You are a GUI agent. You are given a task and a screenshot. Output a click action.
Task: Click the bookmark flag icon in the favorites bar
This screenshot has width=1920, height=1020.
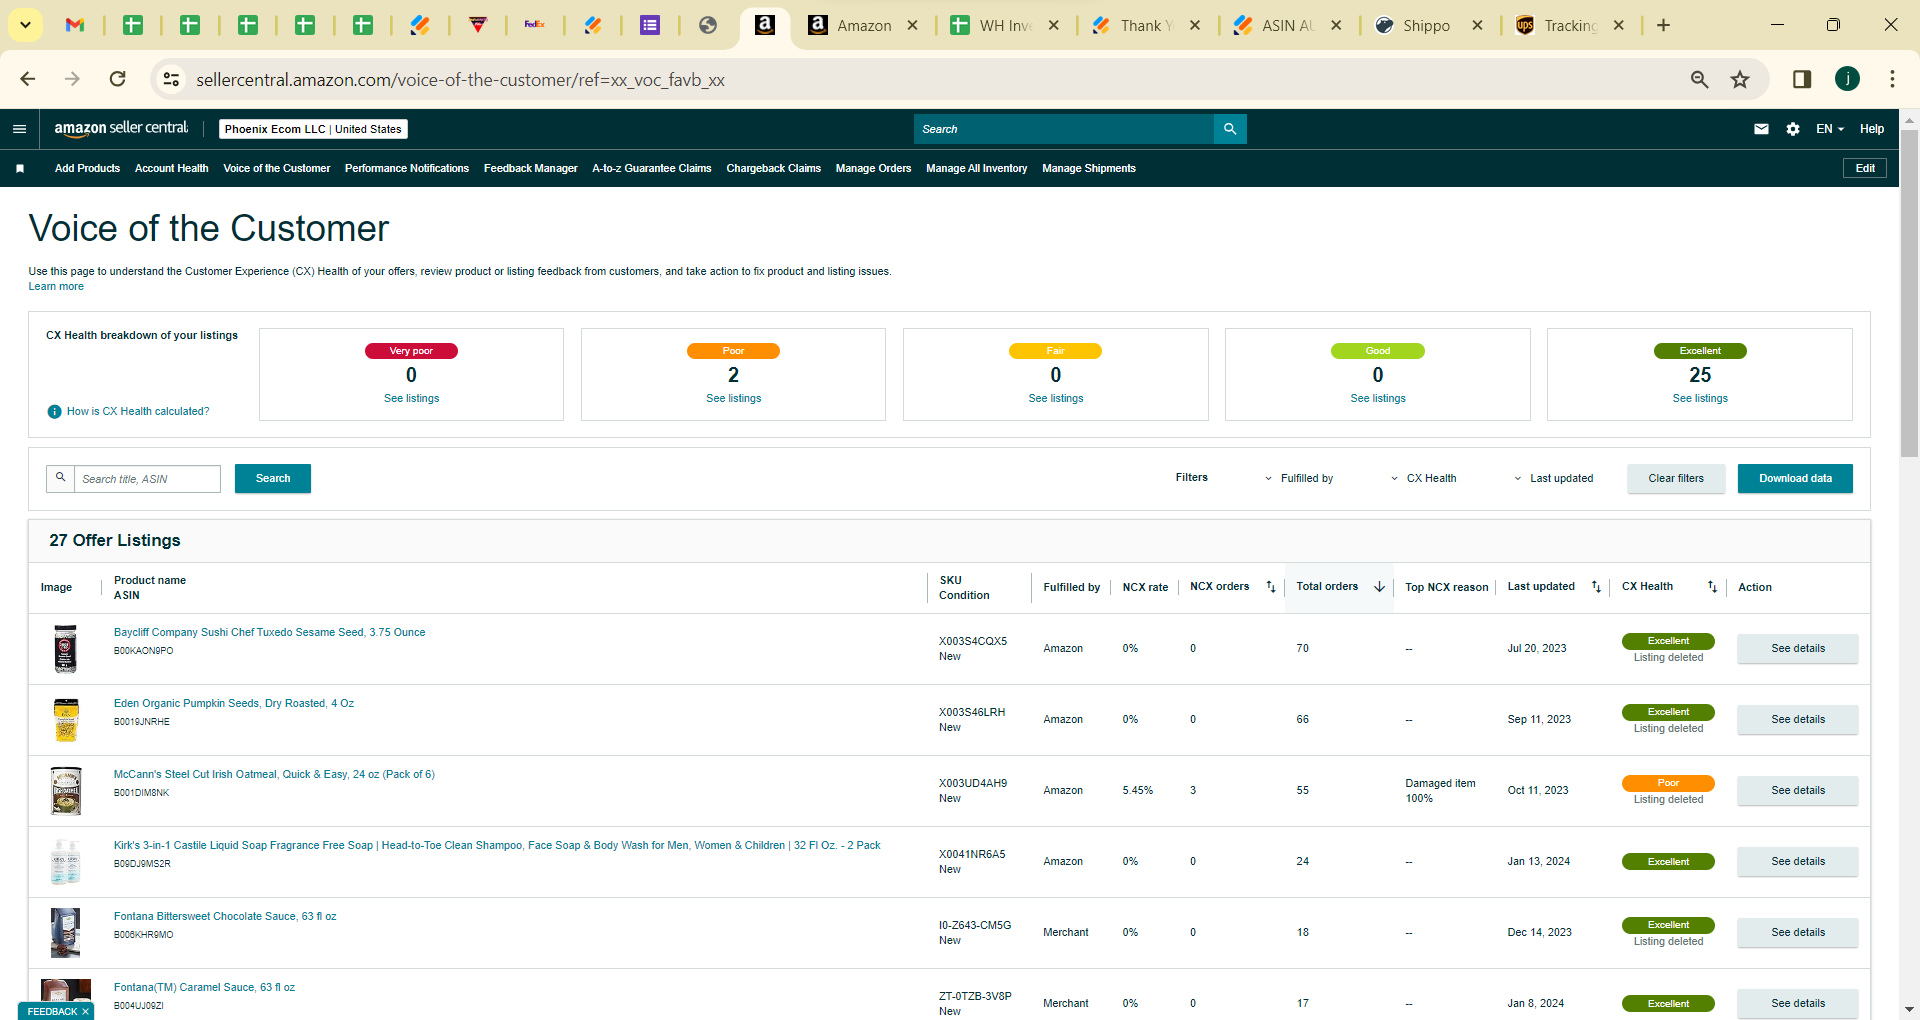pyautogui.click(x=20, y=168)
